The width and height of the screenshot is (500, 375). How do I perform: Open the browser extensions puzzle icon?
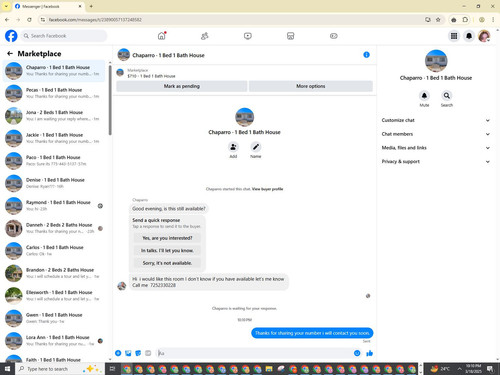(x=465, y=20)
